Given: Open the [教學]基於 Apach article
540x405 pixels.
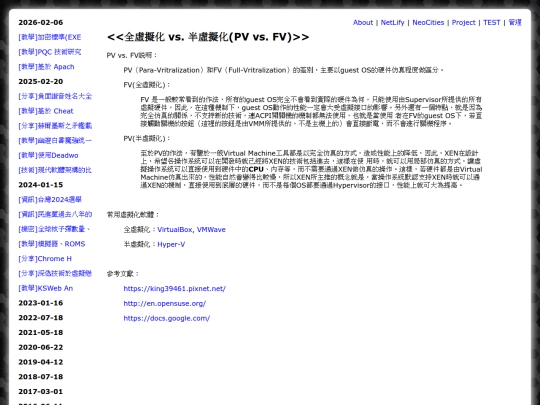Looking at the screenshot, I should point(46,67).
